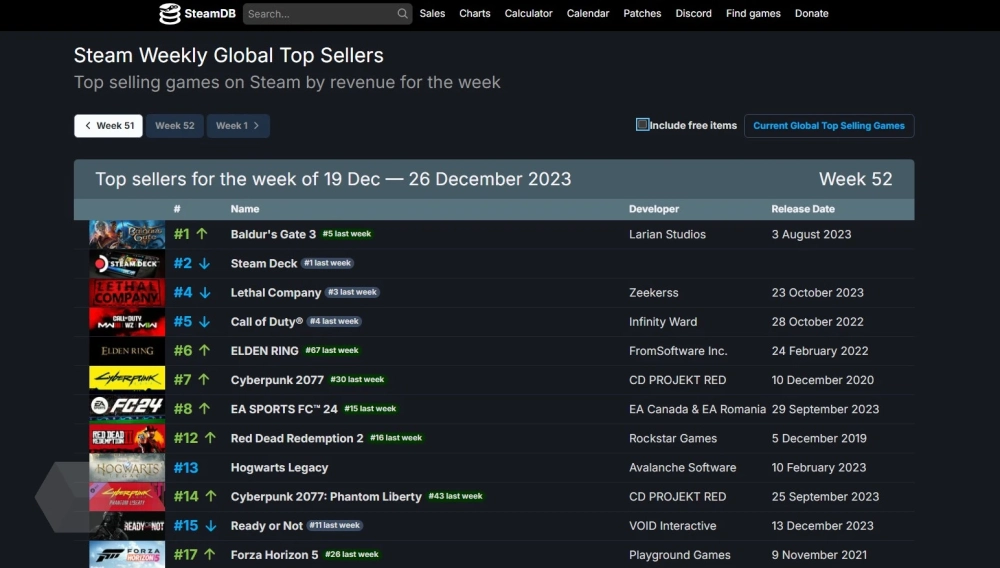
Task: Click the SteamDB logo icon
Action: [x=170, y=14]
